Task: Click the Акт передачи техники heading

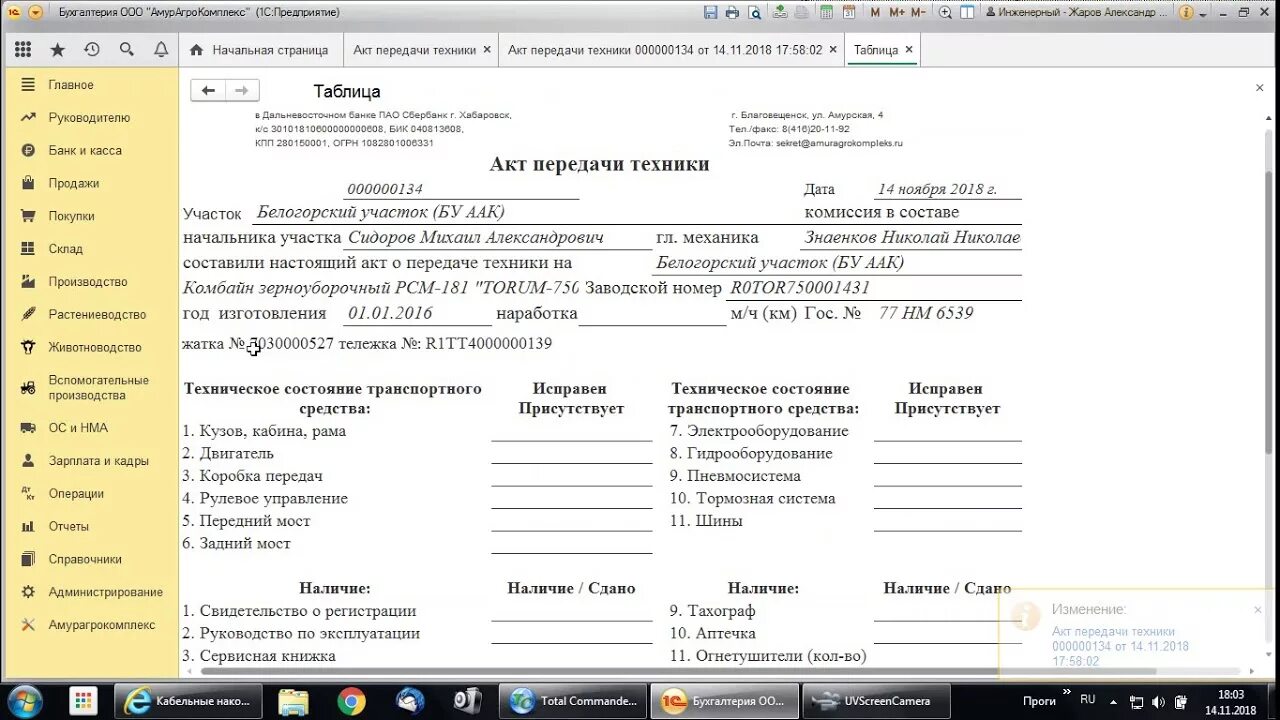Action: [x=599, y=164]
